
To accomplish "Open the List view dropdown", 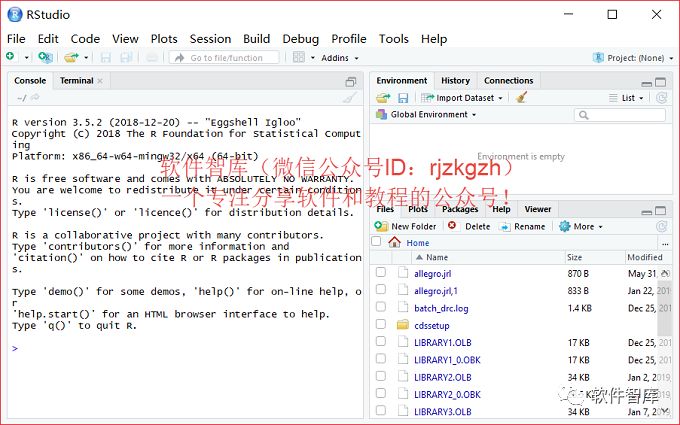I will [x=626, y=98].
